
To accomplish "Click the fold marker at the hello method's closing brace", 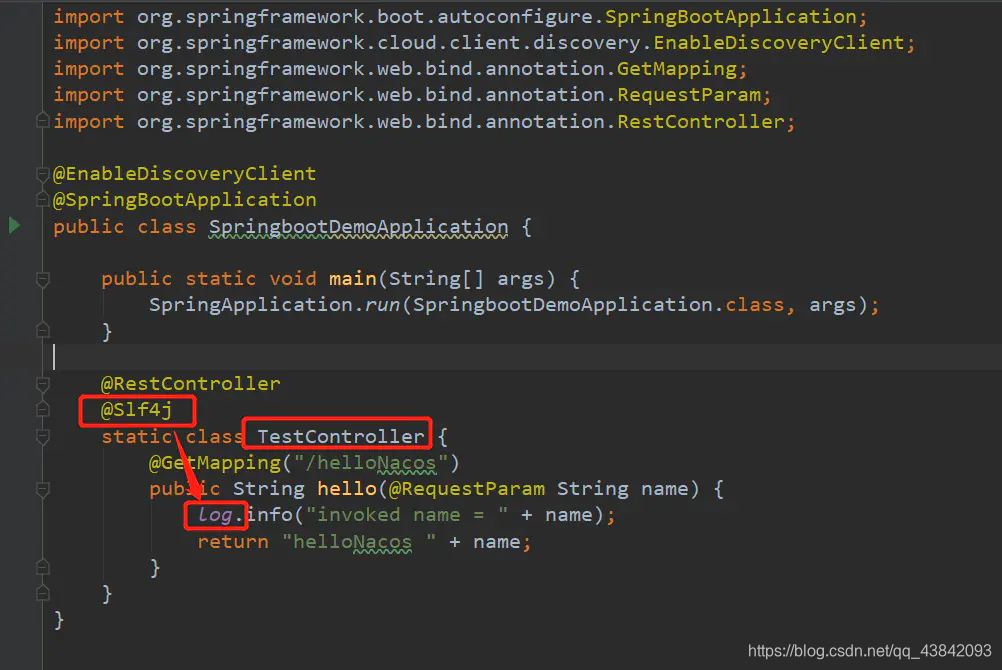I will coord(43,567).
